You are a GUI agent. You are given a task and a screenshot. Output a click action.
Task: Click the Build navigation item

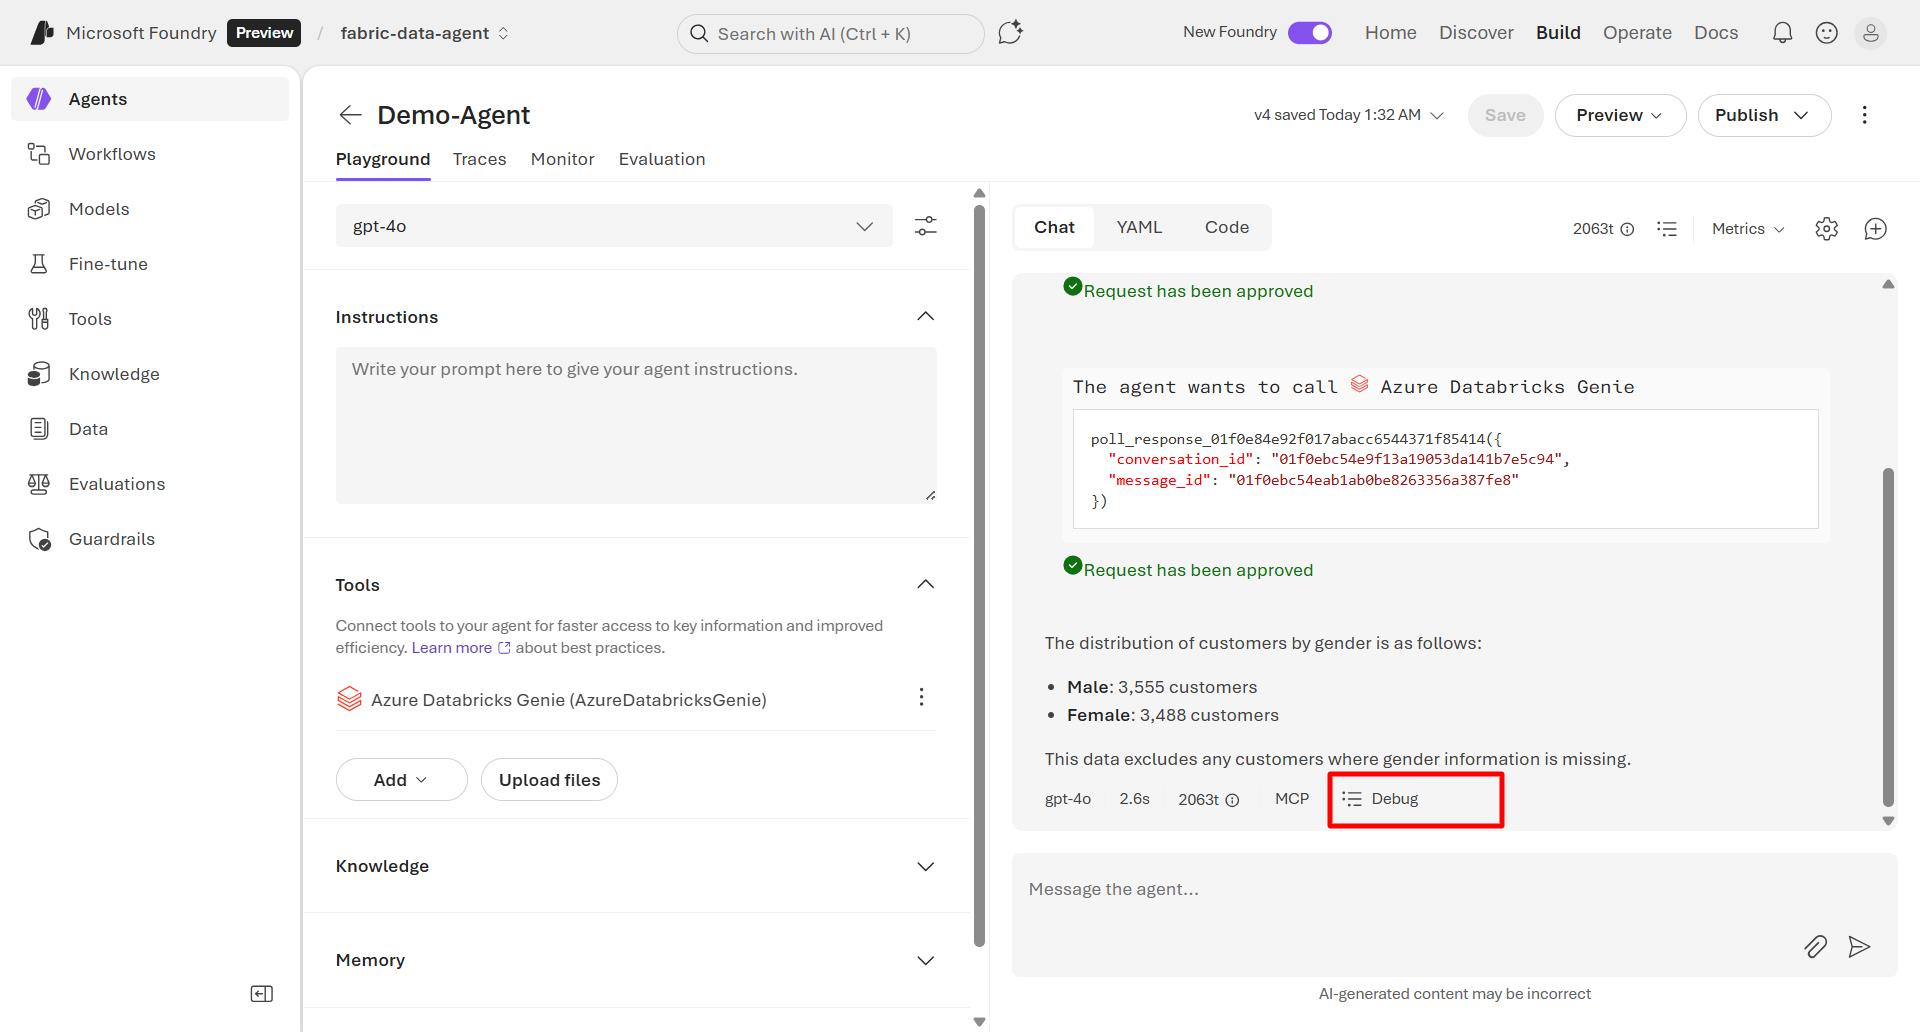tap(1558, 33)
